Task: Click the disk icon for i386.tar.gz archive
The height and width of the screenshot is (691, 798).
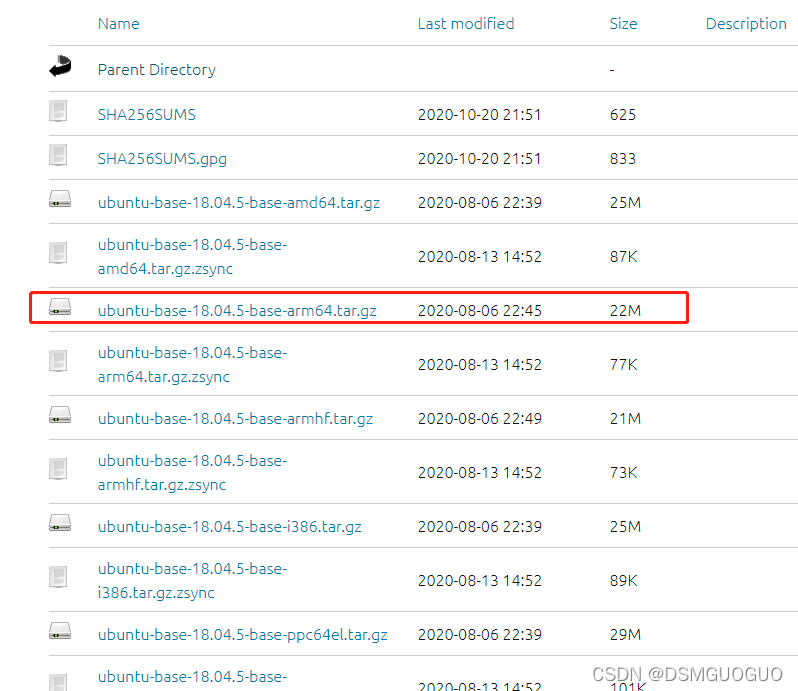Action: tap(60, 523)
